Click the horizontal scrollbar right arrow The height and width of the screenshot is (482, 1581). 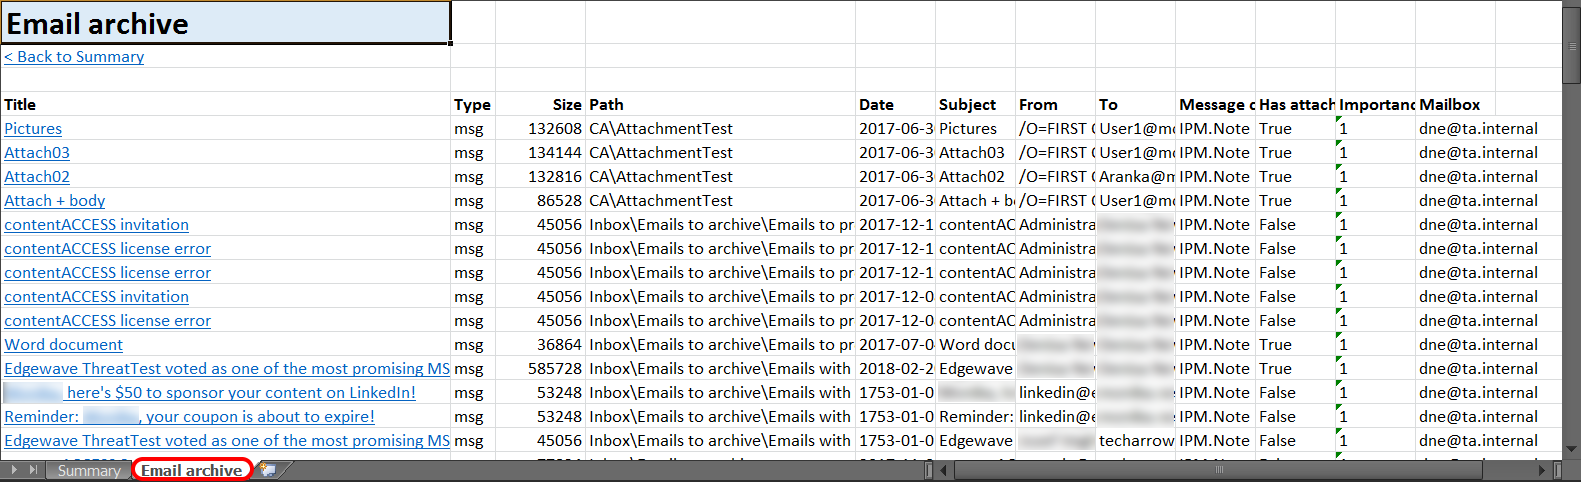click(1543, 470)
